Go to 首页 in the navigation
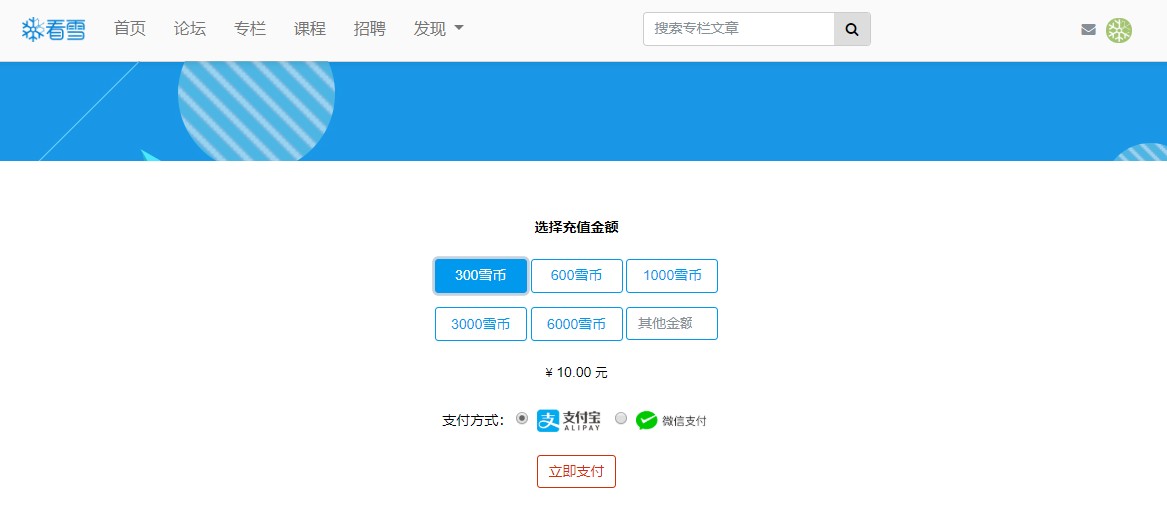This screenshot has height=515, width=1167. [x=130, y=29]
